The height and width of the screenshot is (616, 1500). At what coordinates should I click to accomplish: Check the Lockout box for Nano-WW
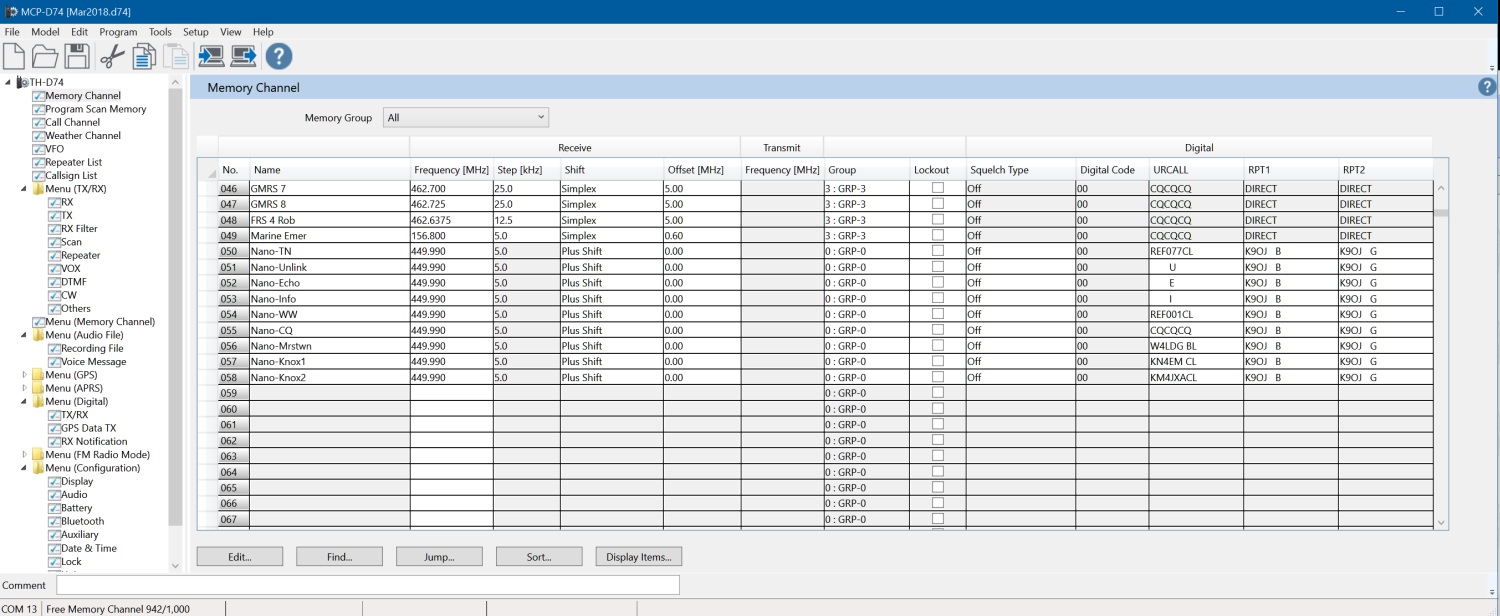[938, 314]
